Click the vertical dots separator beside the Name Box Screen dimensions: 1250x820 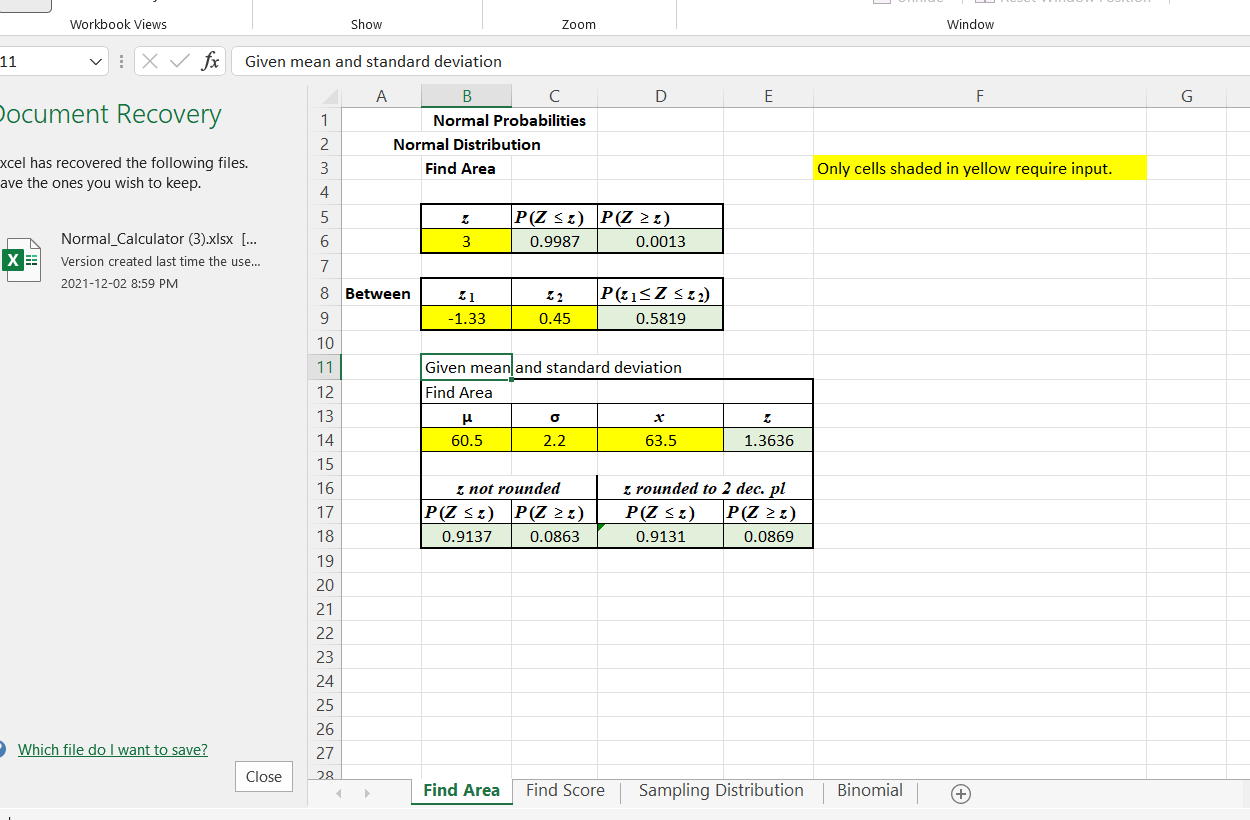tap(120, 61)
